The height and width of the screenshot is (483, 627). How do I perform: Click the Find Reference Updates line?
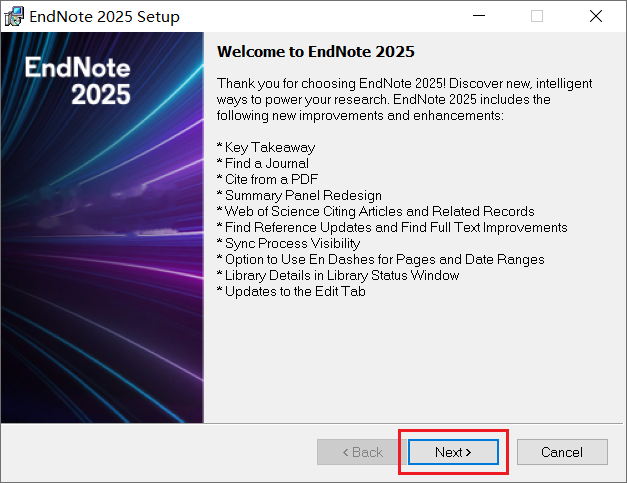click(392, 227)
